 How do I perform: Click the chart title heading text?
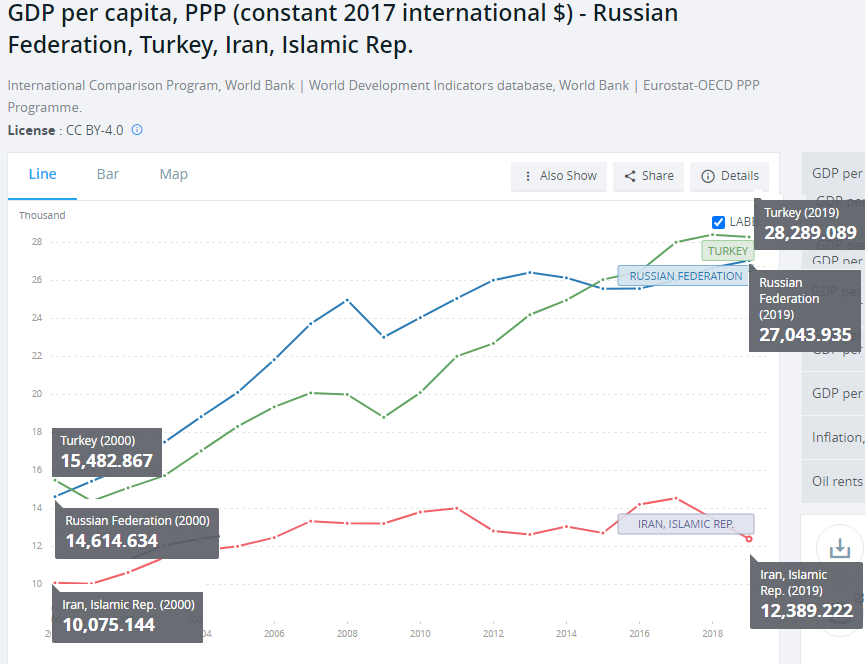343,29
